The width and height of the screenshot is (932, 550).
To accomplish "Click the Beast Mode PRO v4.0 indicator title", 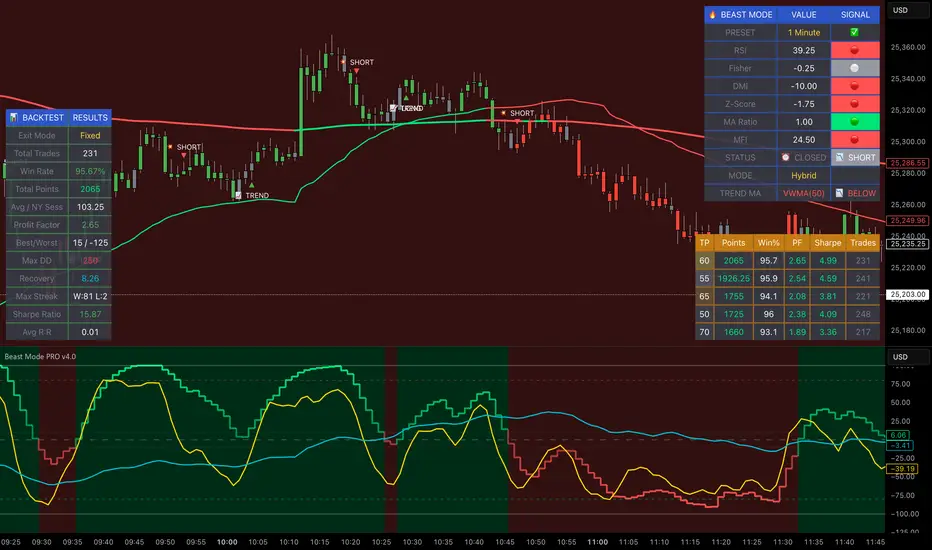I will [x=40, y=356].
